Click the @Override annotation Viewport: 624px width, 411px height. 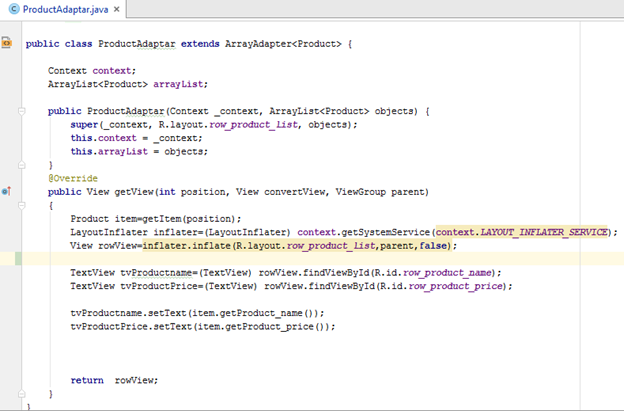click(x=73, y=178)
